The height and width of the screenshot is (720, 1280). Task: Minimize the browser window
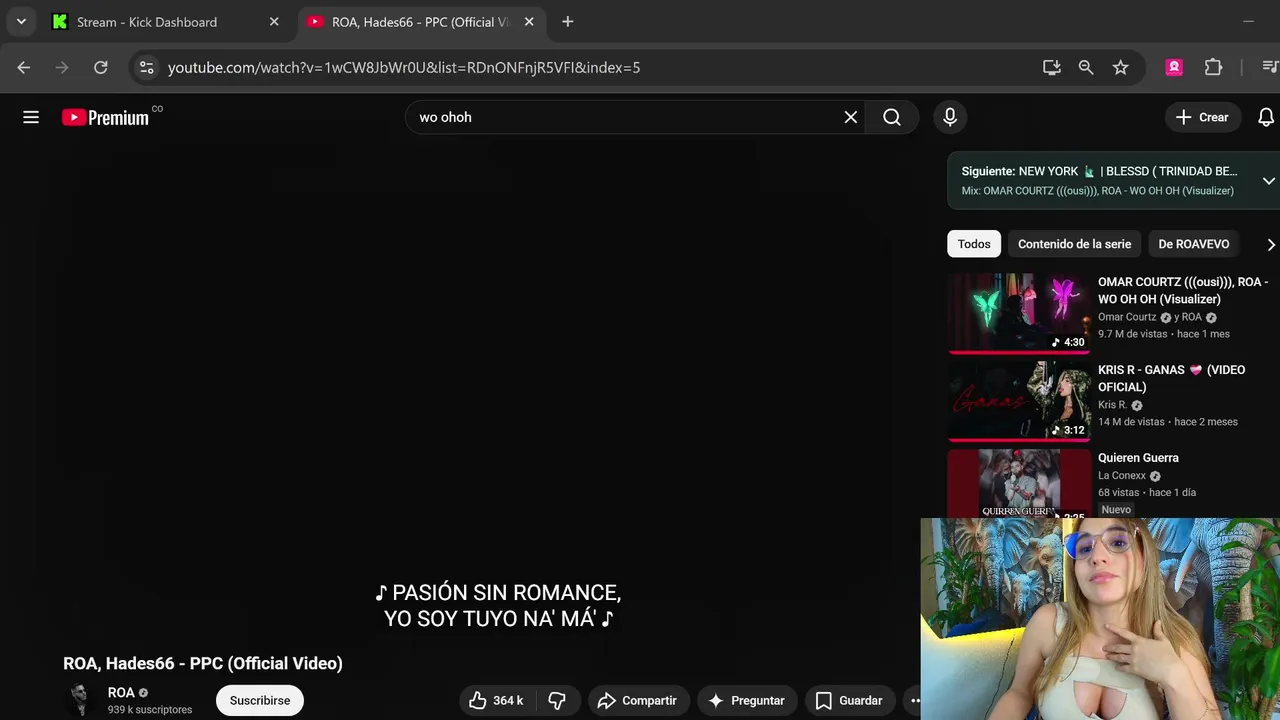[x=1248, y=21]
